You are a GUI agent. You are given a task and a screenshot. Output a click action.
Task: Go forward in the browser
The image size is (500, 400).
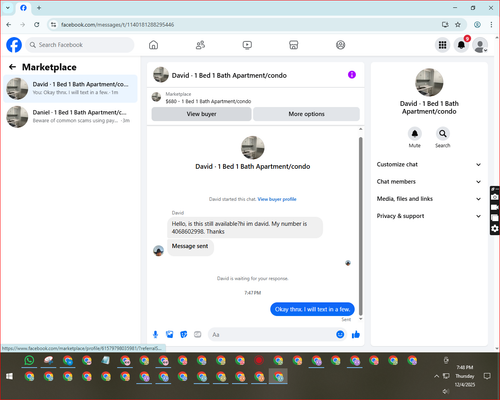23,25
